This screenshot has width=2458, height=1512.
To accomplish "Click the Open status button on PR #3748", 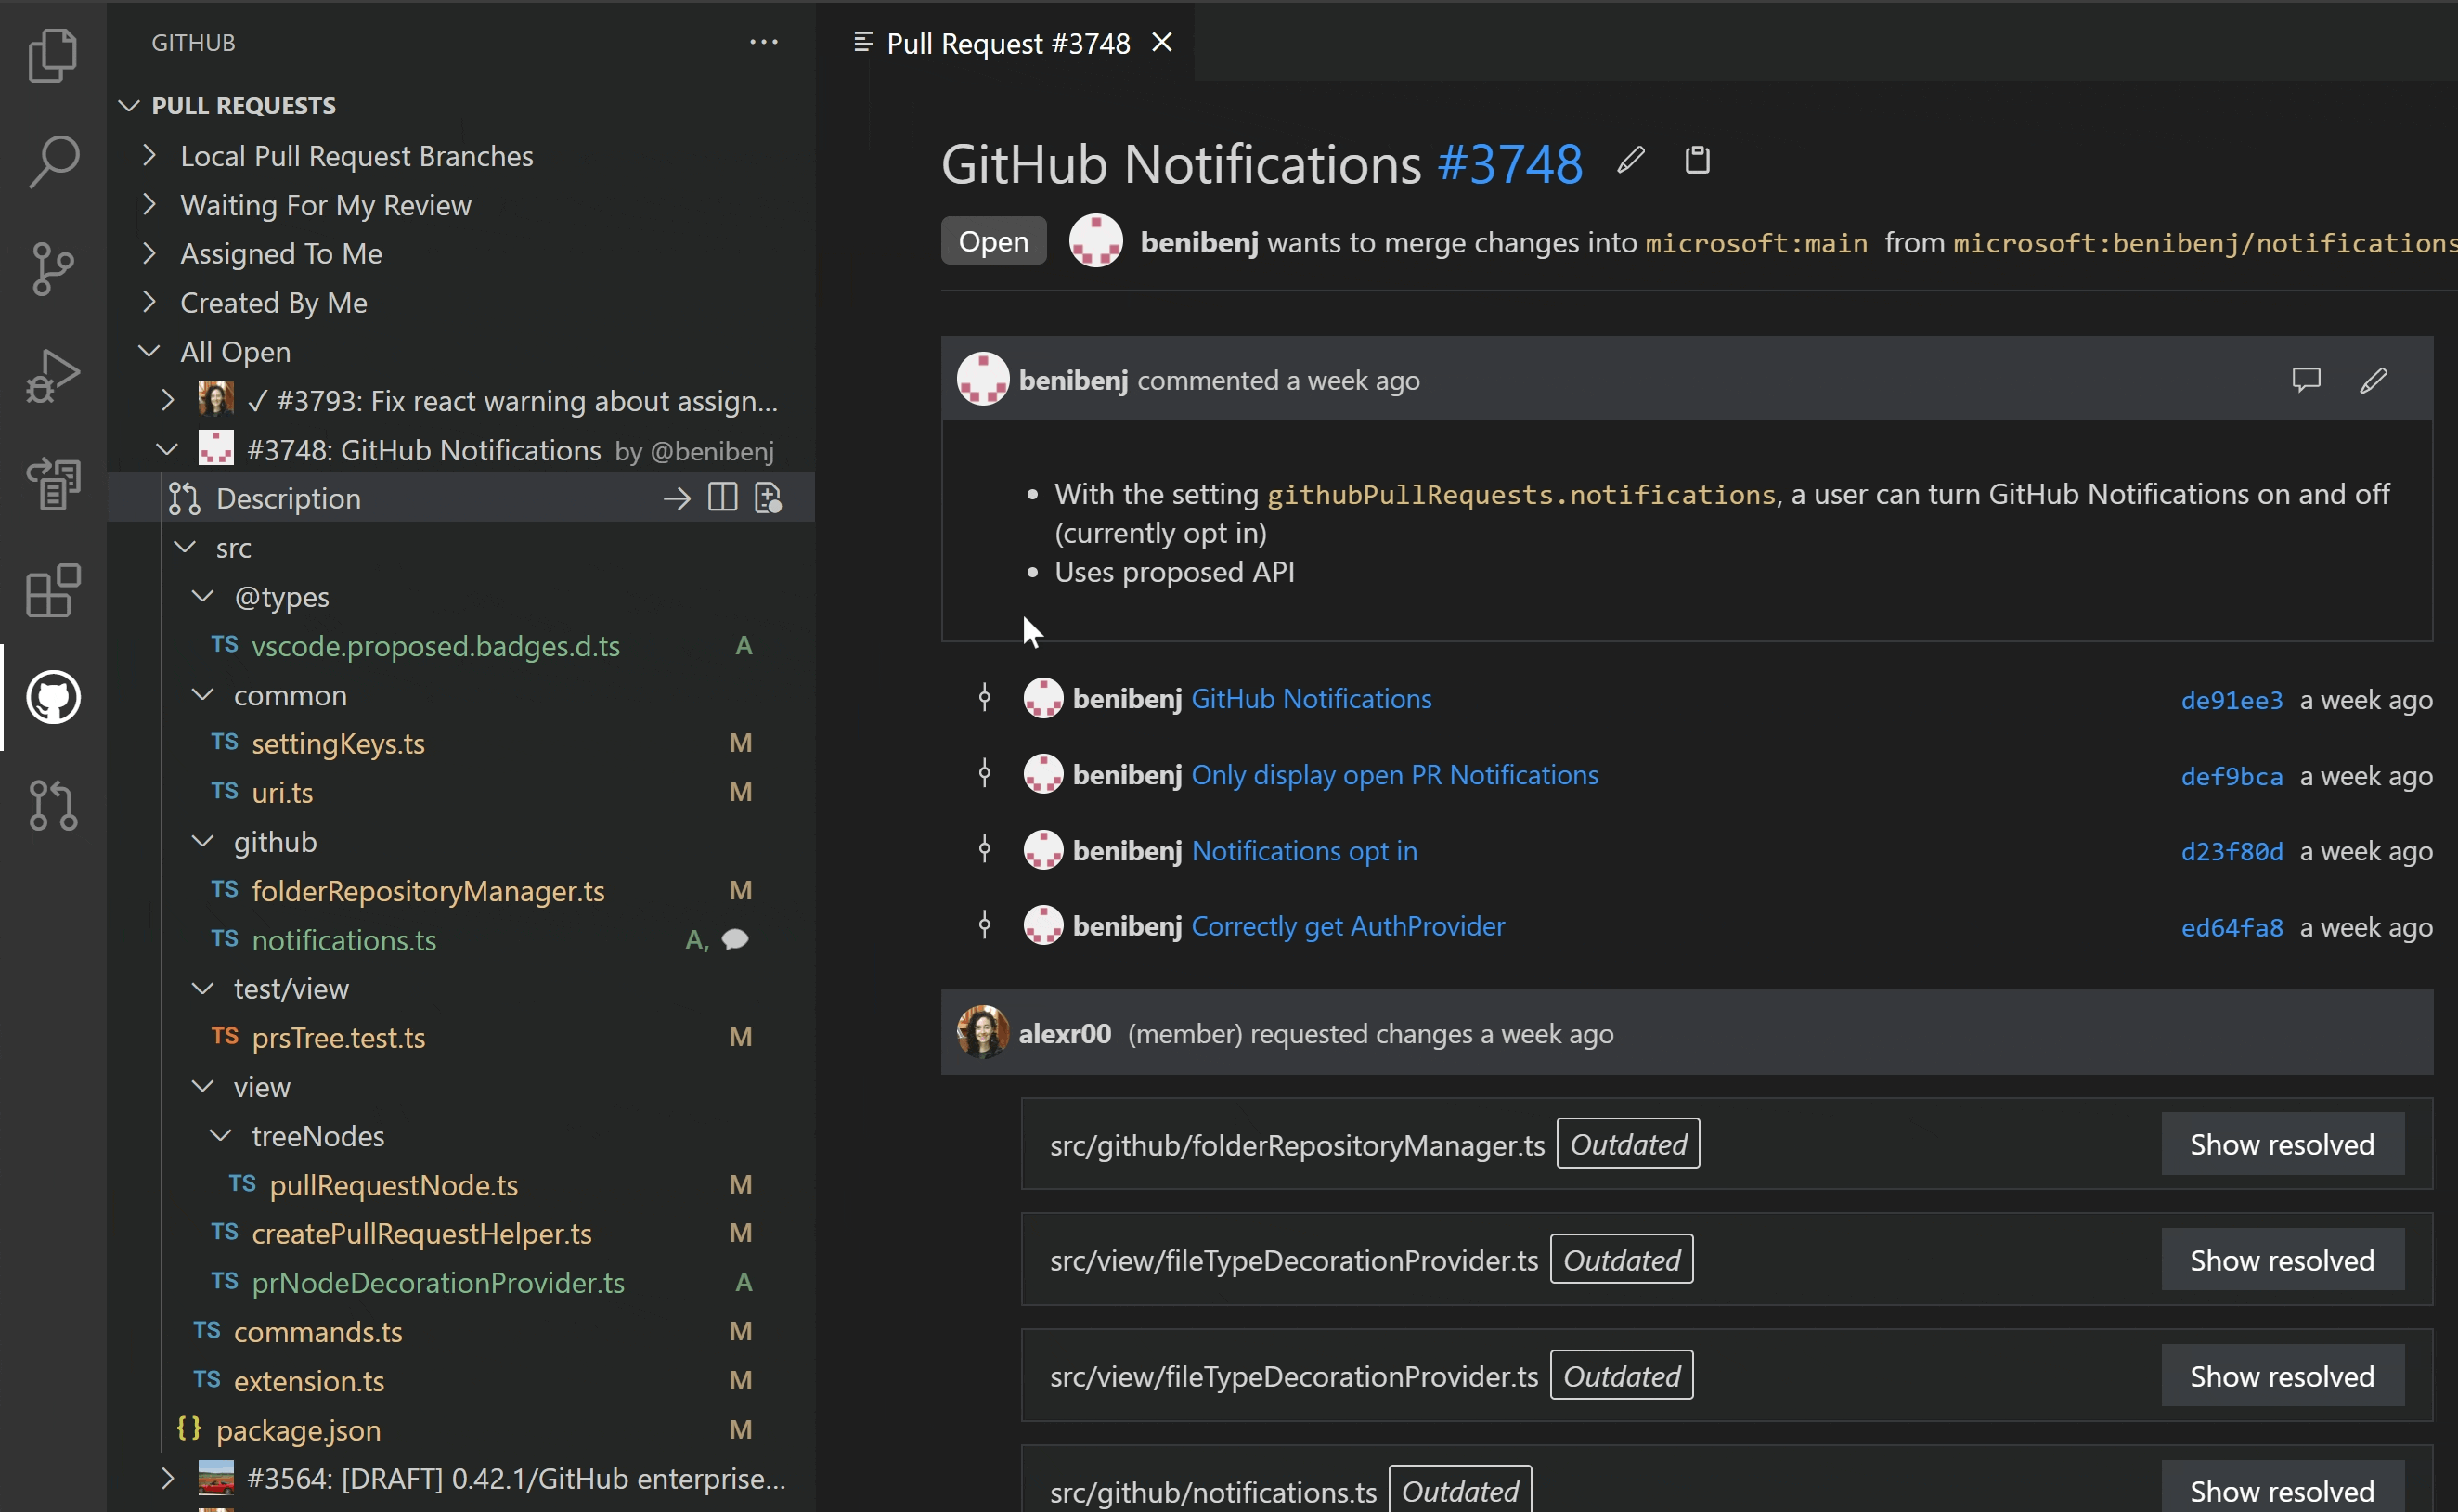I will point(992,240).
